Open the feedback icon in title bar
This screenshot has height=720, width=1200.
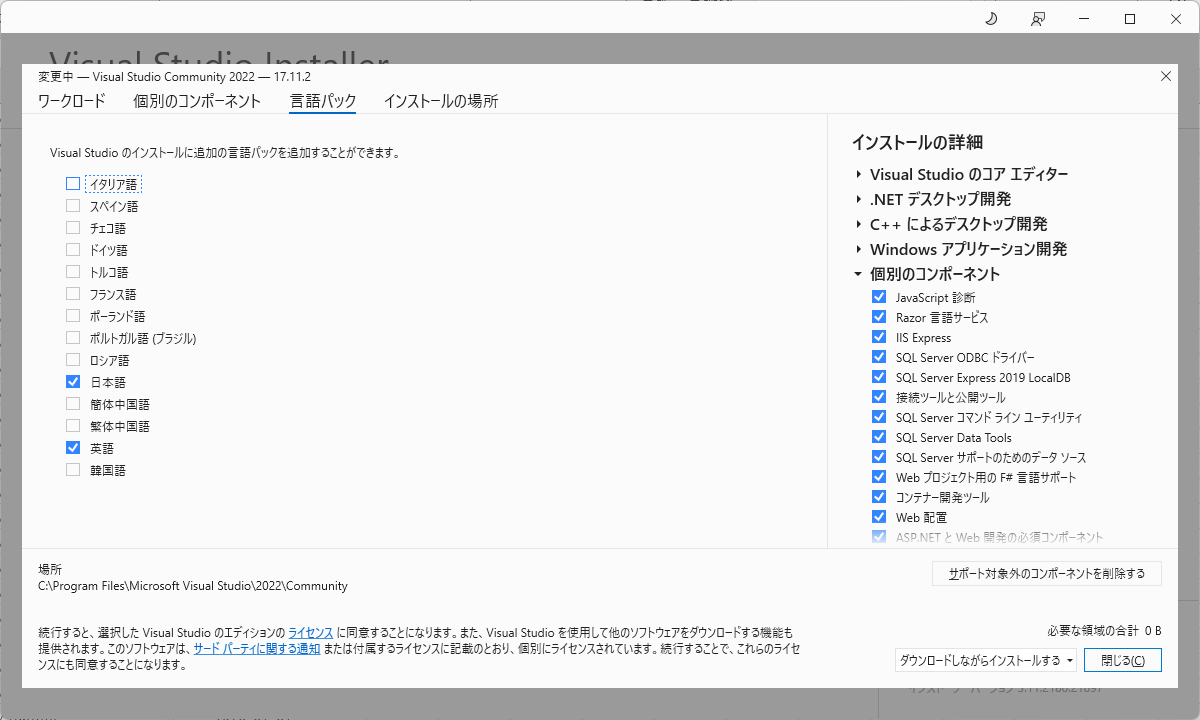[1038, 19]
